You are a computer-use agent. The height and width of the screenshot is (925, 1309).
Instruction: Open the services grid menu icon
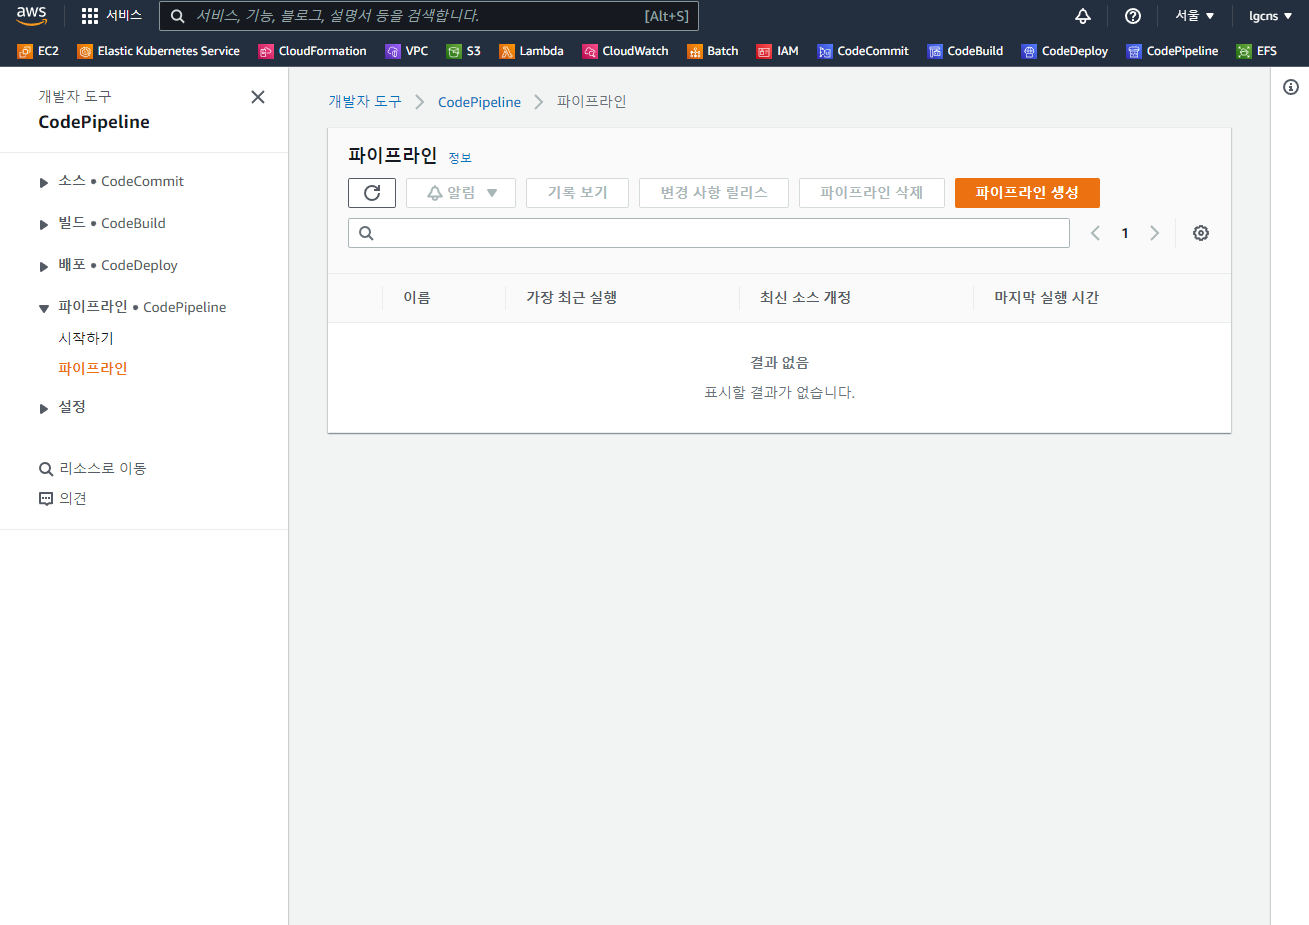[90, 16]
